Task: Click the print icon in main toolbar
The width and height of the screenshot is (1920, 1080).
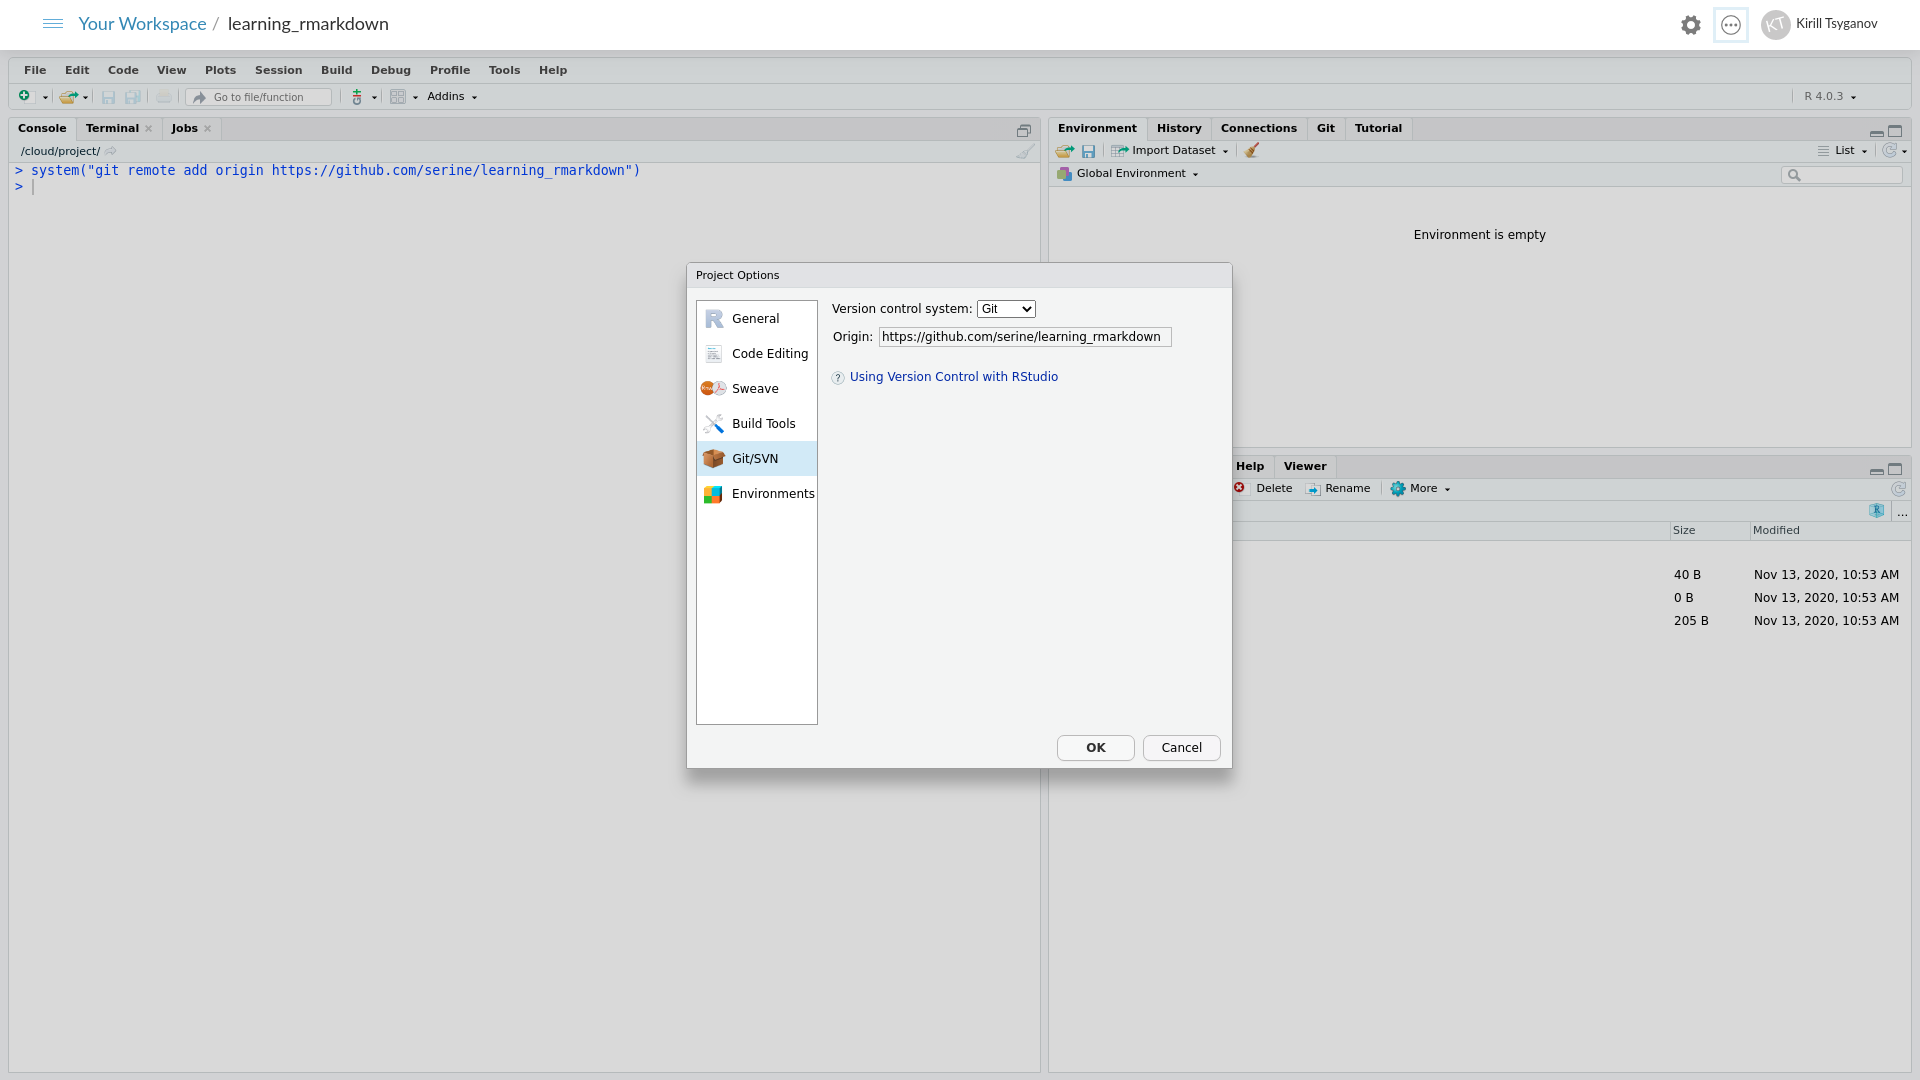Action: 164,97
